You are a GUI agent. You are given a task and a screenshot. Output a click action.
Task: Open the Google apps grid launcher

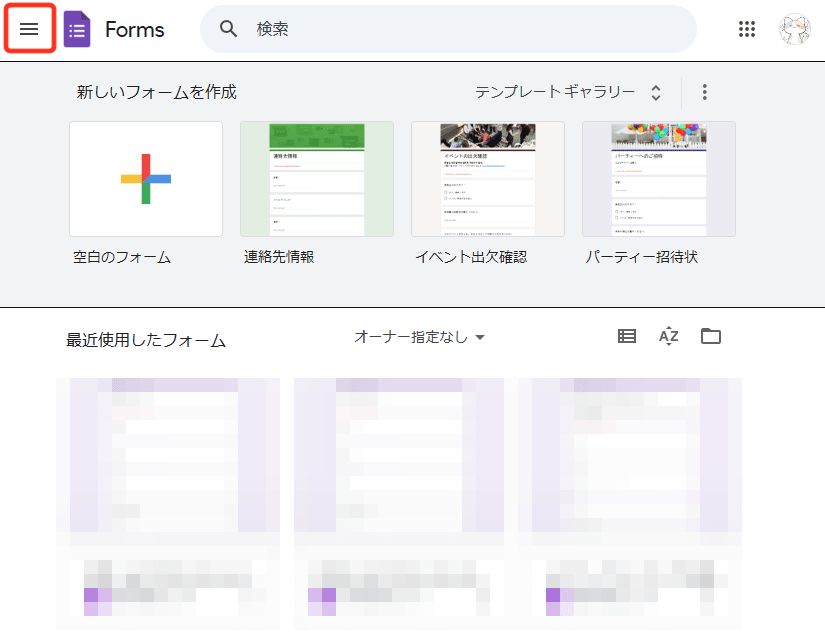point(747,29)
